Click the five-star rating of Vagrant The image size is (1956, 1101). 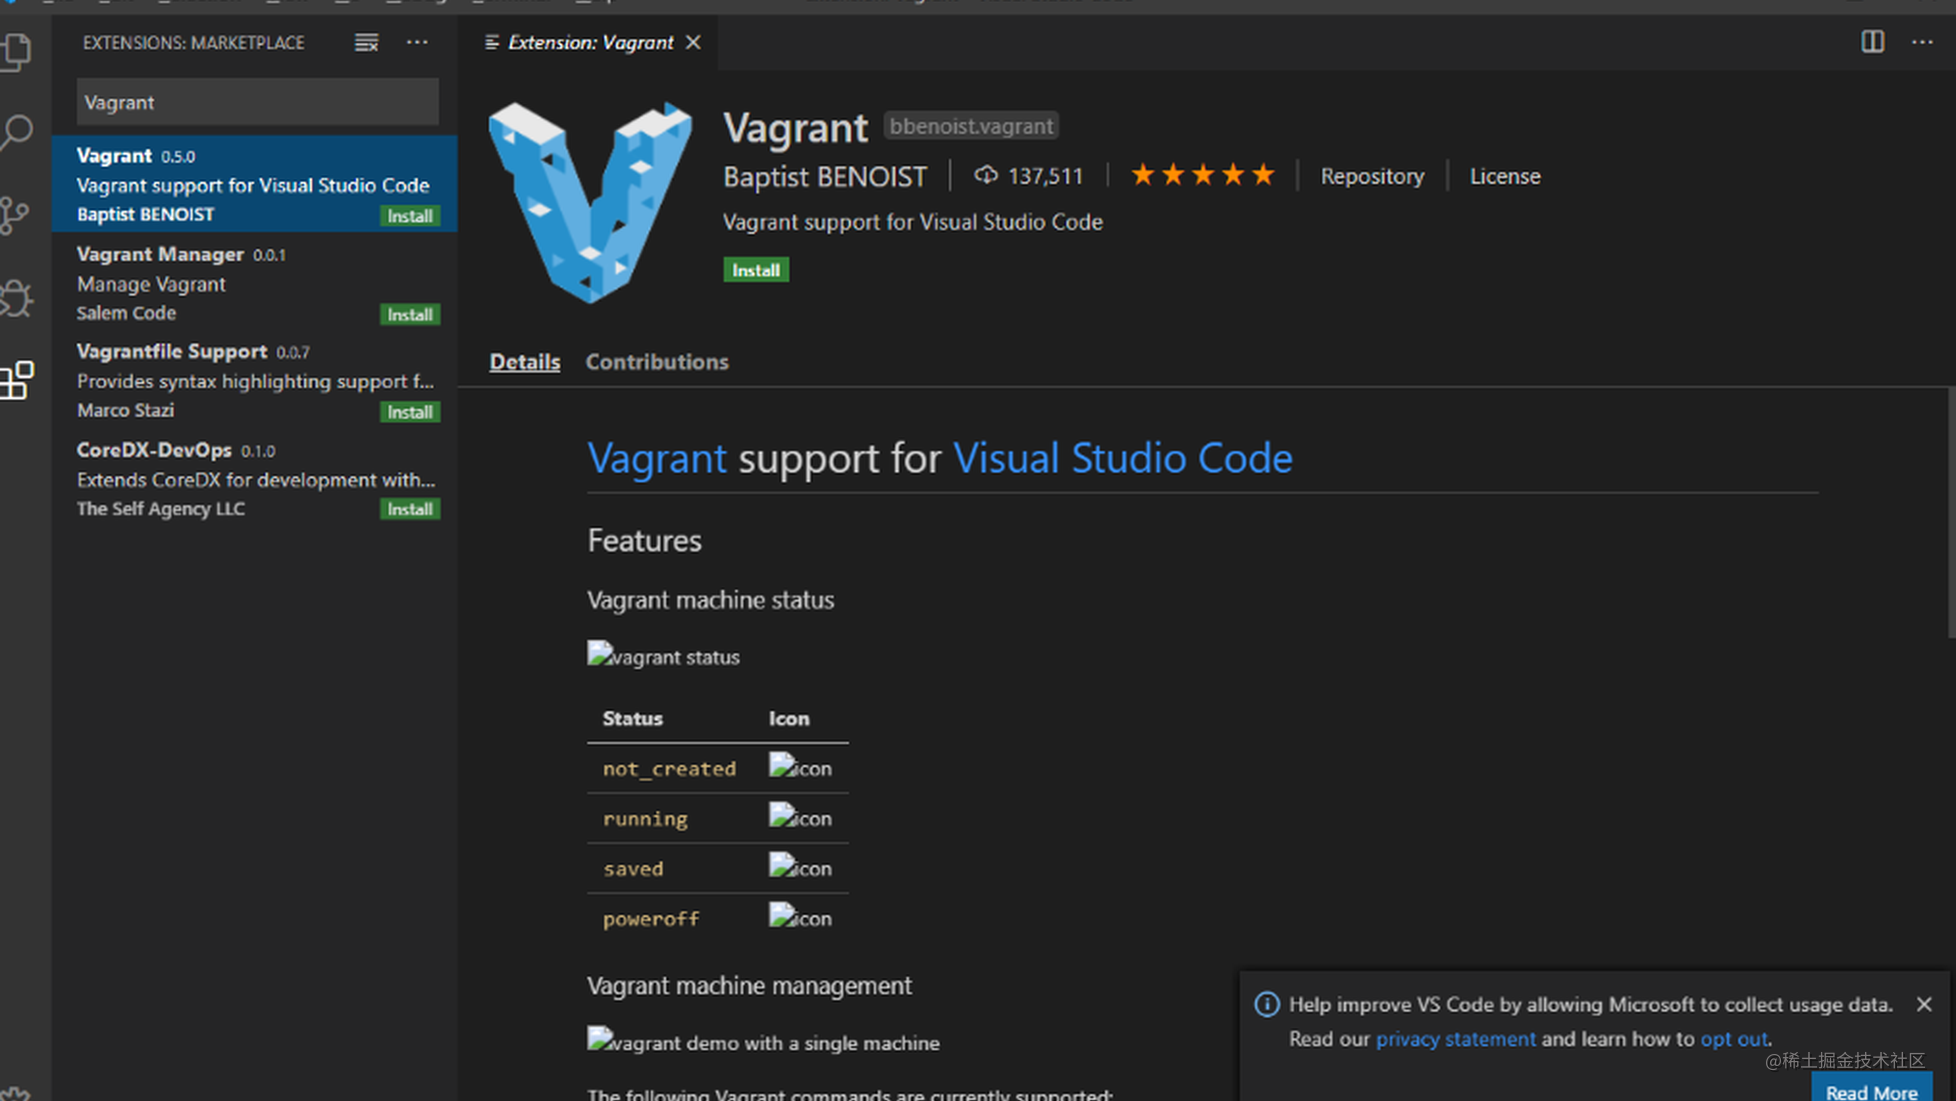[1203, 176]
